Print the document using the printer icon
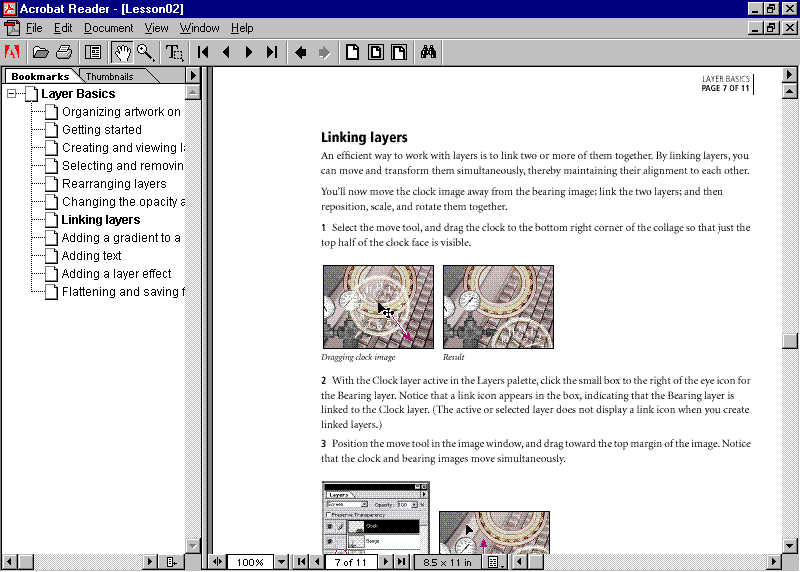This screenshot has height=572, width=800. point(64,52)
